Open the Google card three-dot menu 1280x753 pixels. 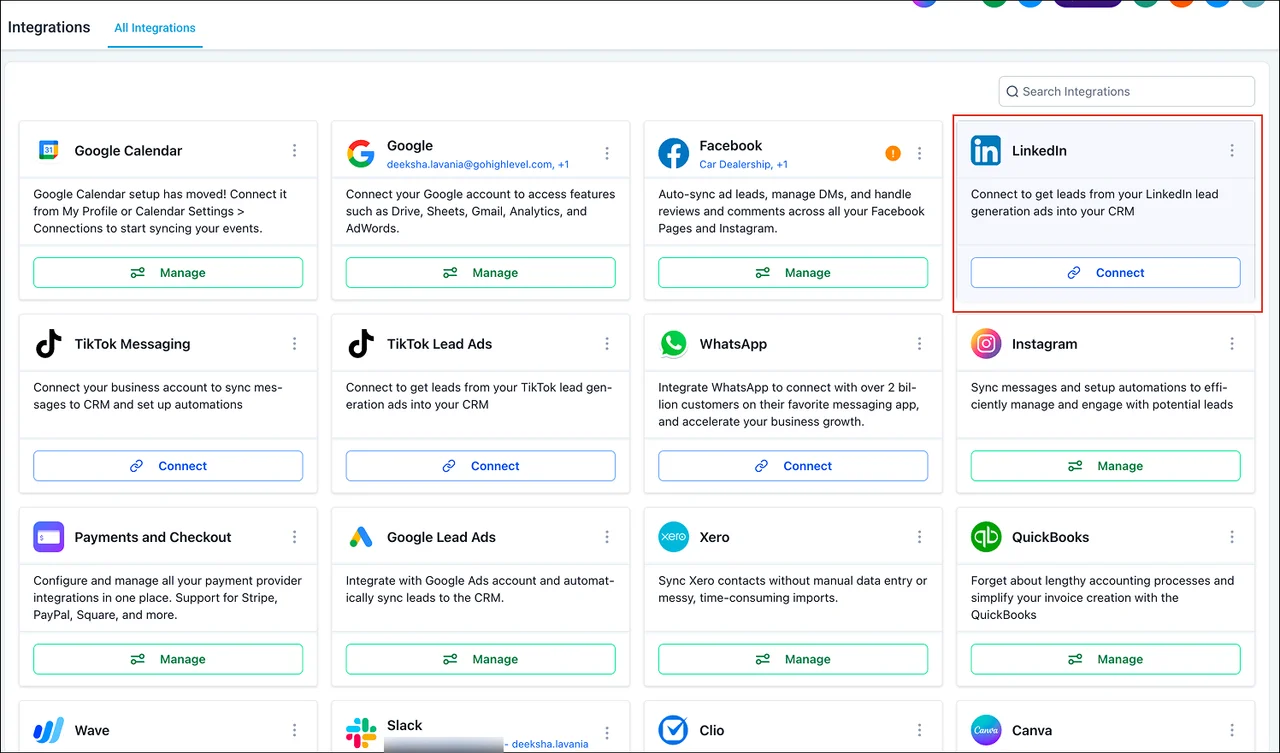(x=607, y=153)
